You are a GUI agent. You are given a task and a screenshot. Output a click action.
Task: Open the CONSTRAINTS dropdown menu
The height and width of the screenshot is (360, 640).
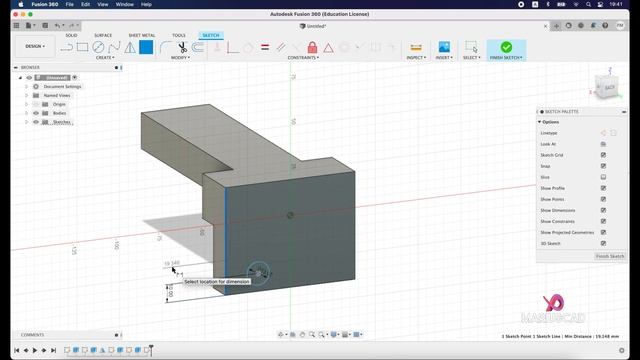pos(303,58)
